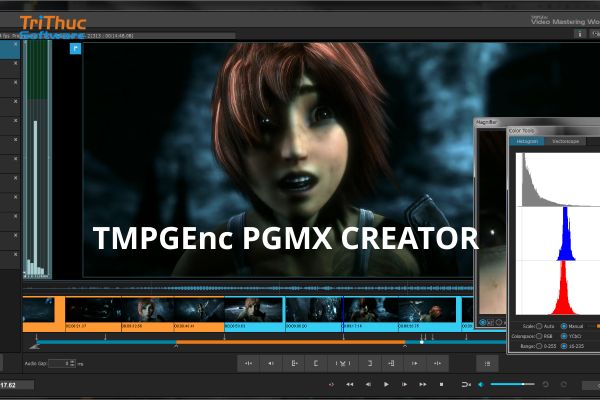Click the white seek handle on the seek bar
Image resolution: width=600 pixels, height=400 pixels.
pyautogui.click(x=422, y=342)
